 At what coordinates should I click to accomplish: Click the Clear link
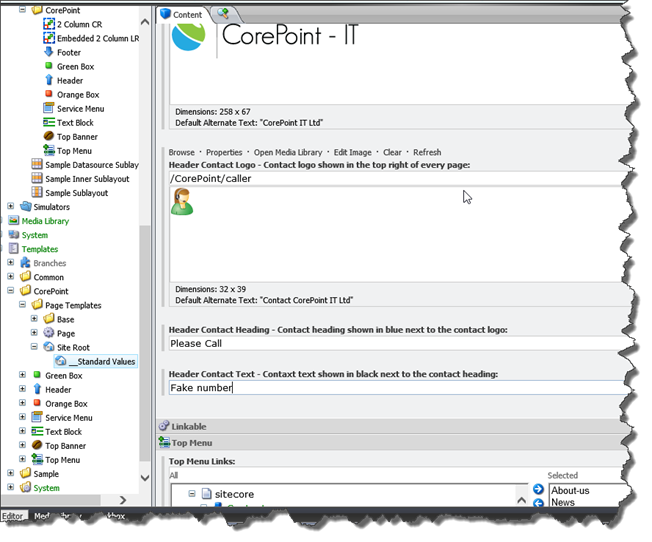click(392, 153)
